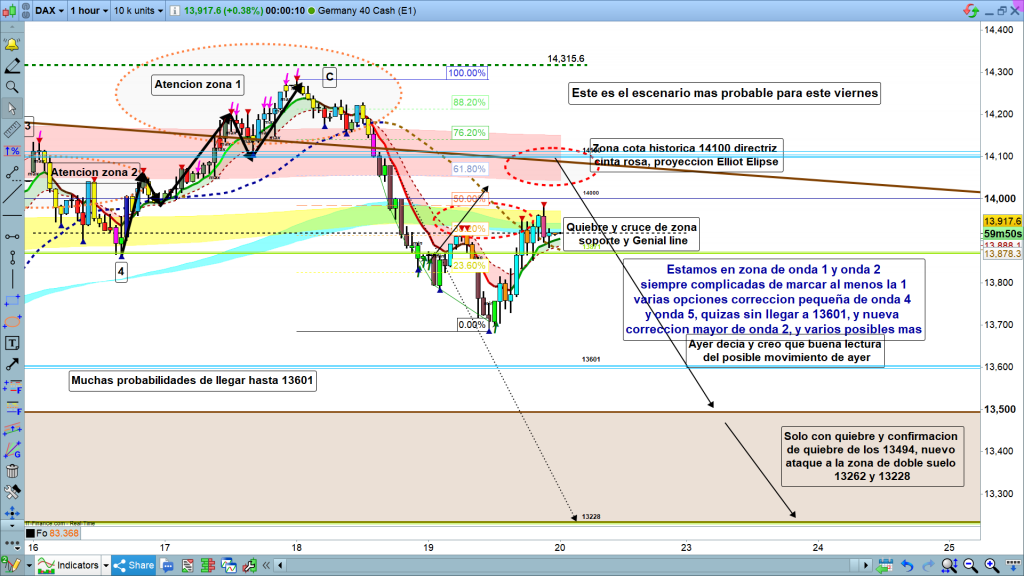Open the DAX instrument dropdown

coord(49,10)
